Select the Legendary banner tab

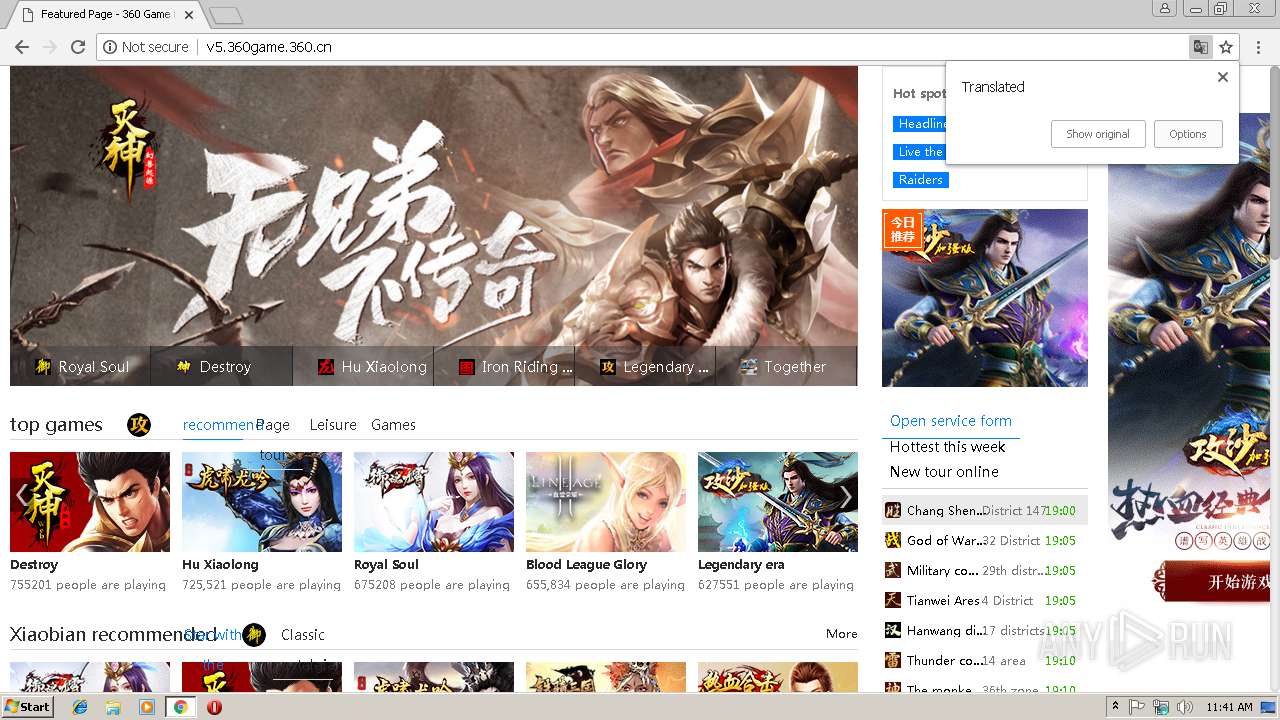point(645,366)
